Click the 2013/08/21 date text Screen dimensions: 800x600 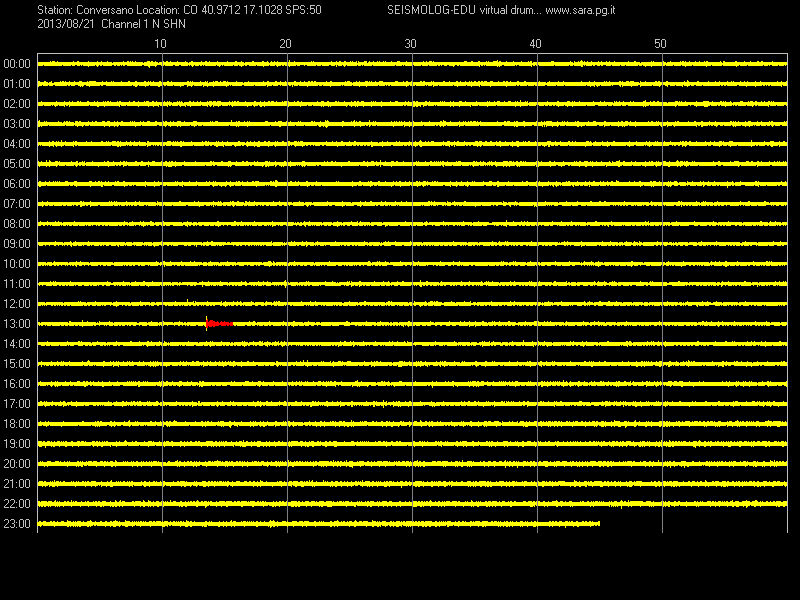pyautogui.click(x=66, y=24)
